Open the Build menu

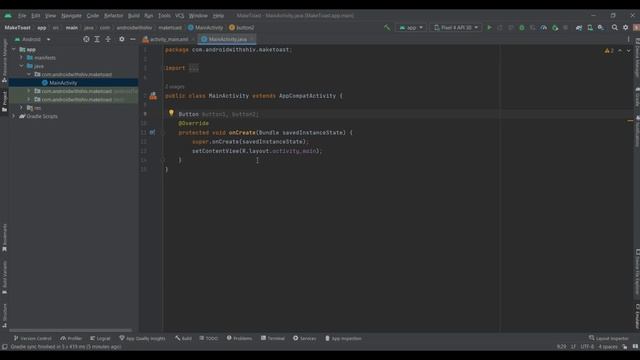[134, 16]
